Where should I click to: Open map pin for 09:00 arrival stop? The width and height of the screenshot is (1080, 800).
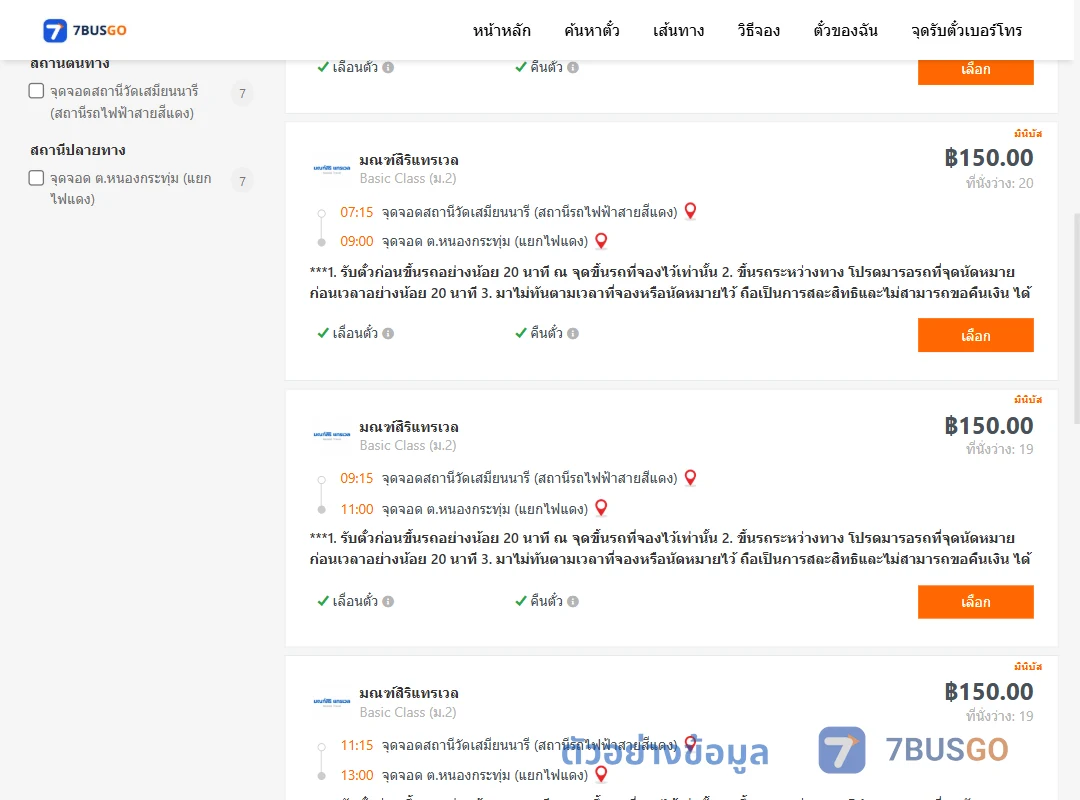click(x=601, y=240)
